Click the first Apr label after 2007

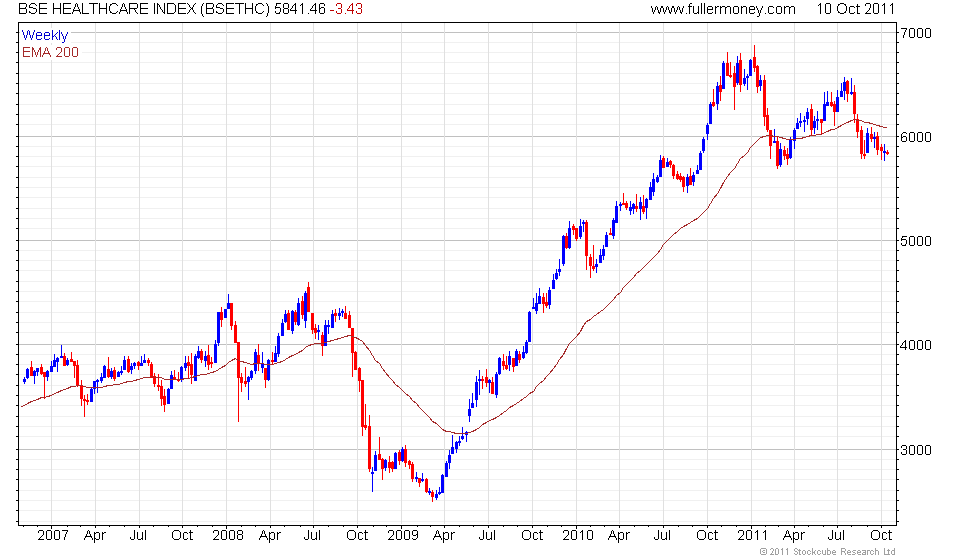[96, 535]
